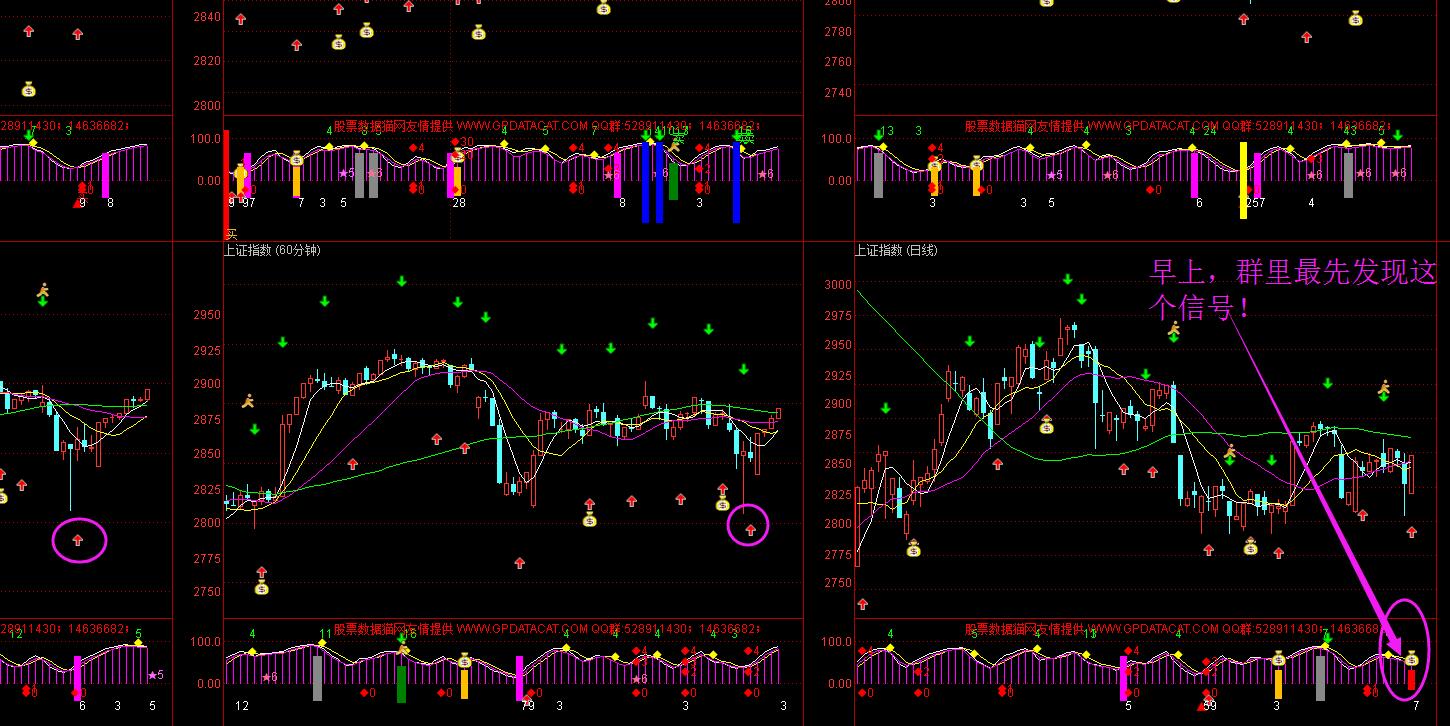Click the 2740 price label in the top right chart
Screen dimensions: 1450x726
pos(838,93)
